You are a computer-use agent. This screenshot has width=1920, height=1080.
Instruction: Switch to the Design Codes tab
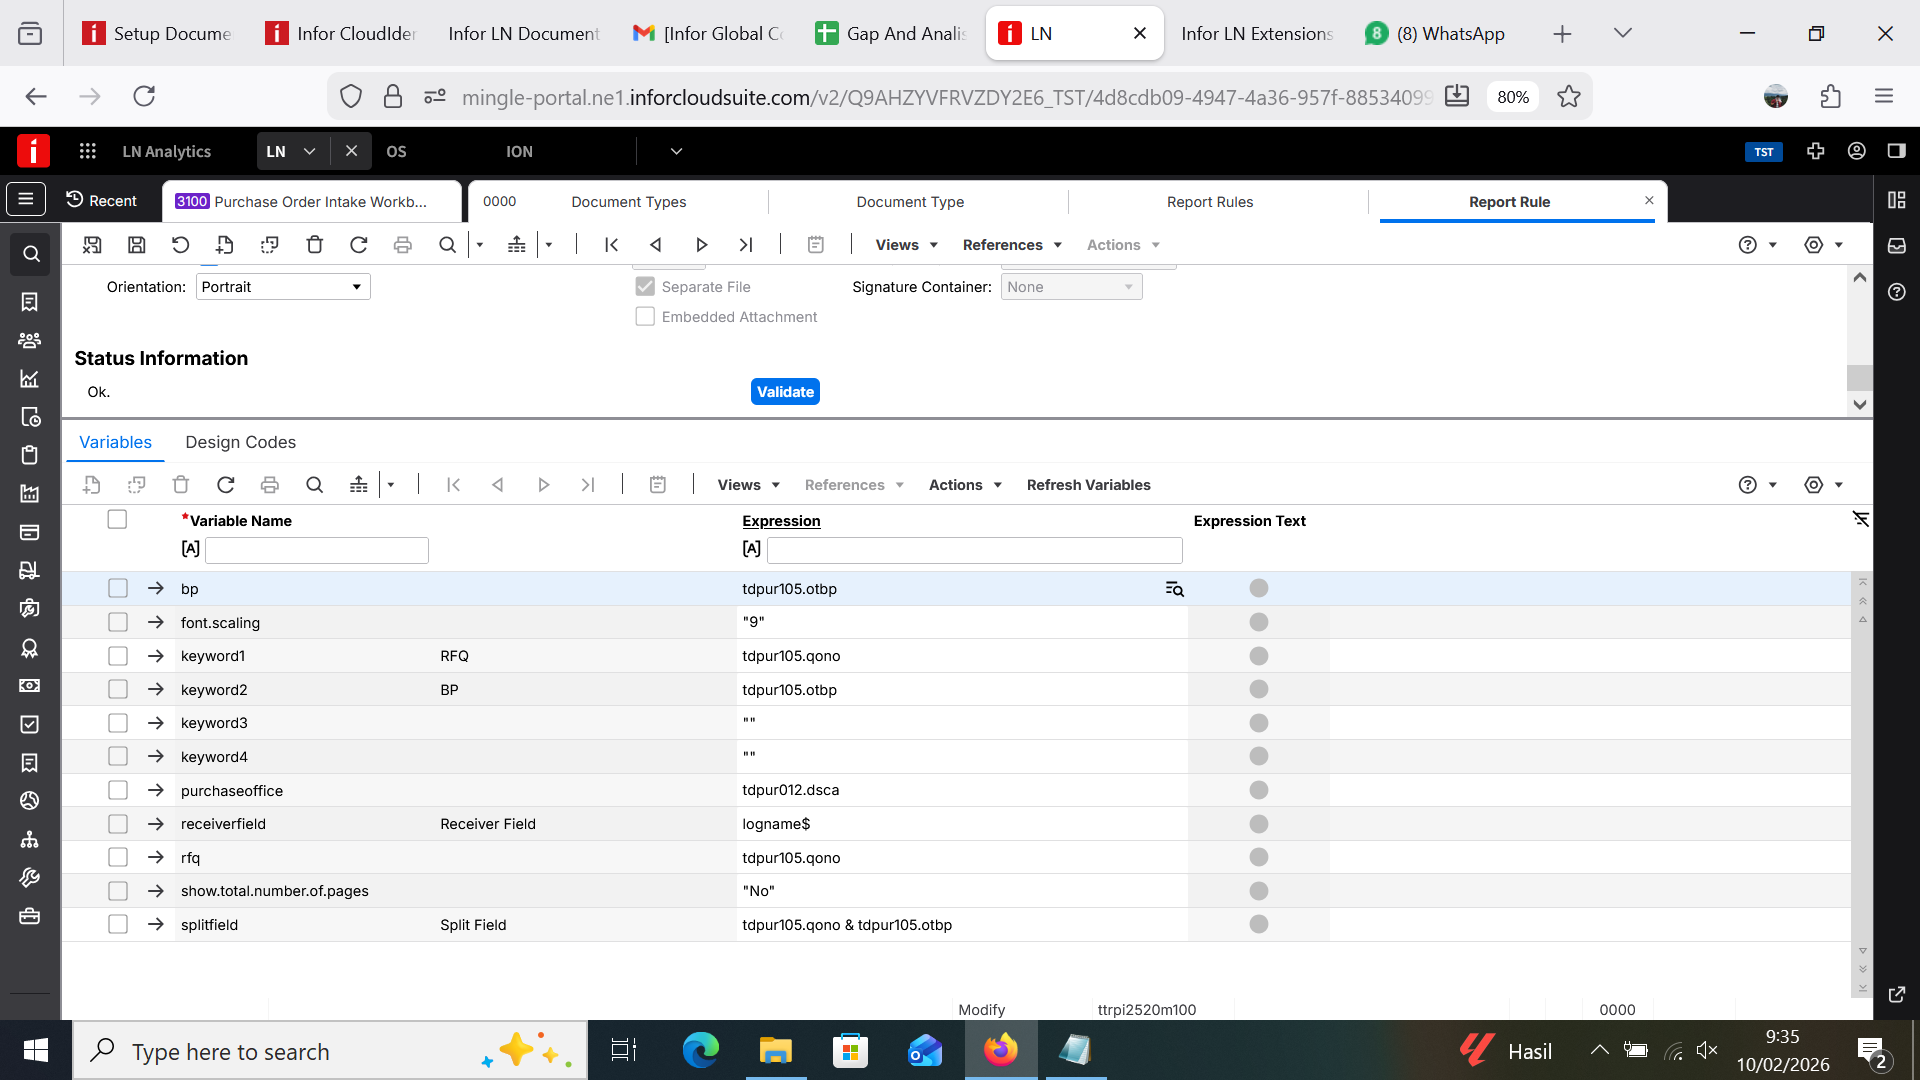click(x=240, y=442)
